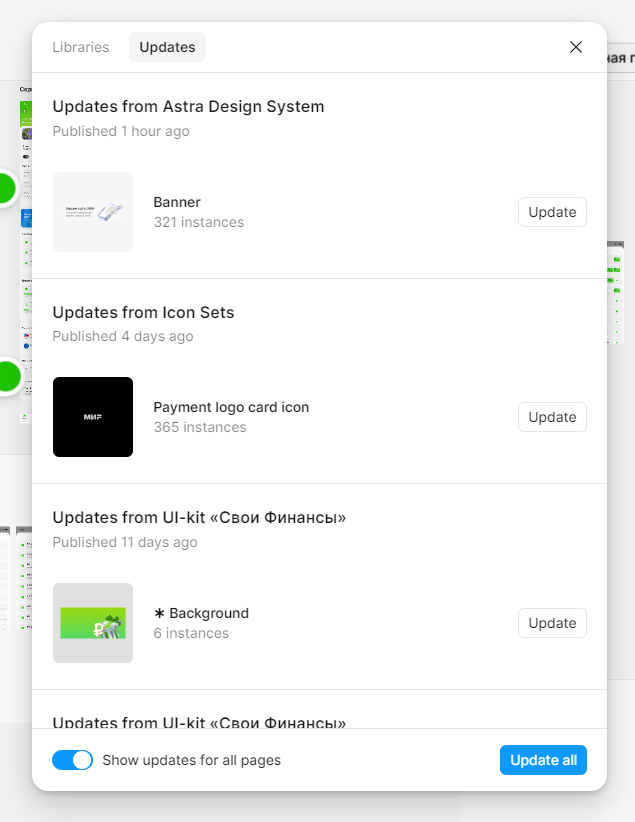Open the Banner component thumbnail
The width and height of the screenshot is (635, 822).
click(93, 212)
